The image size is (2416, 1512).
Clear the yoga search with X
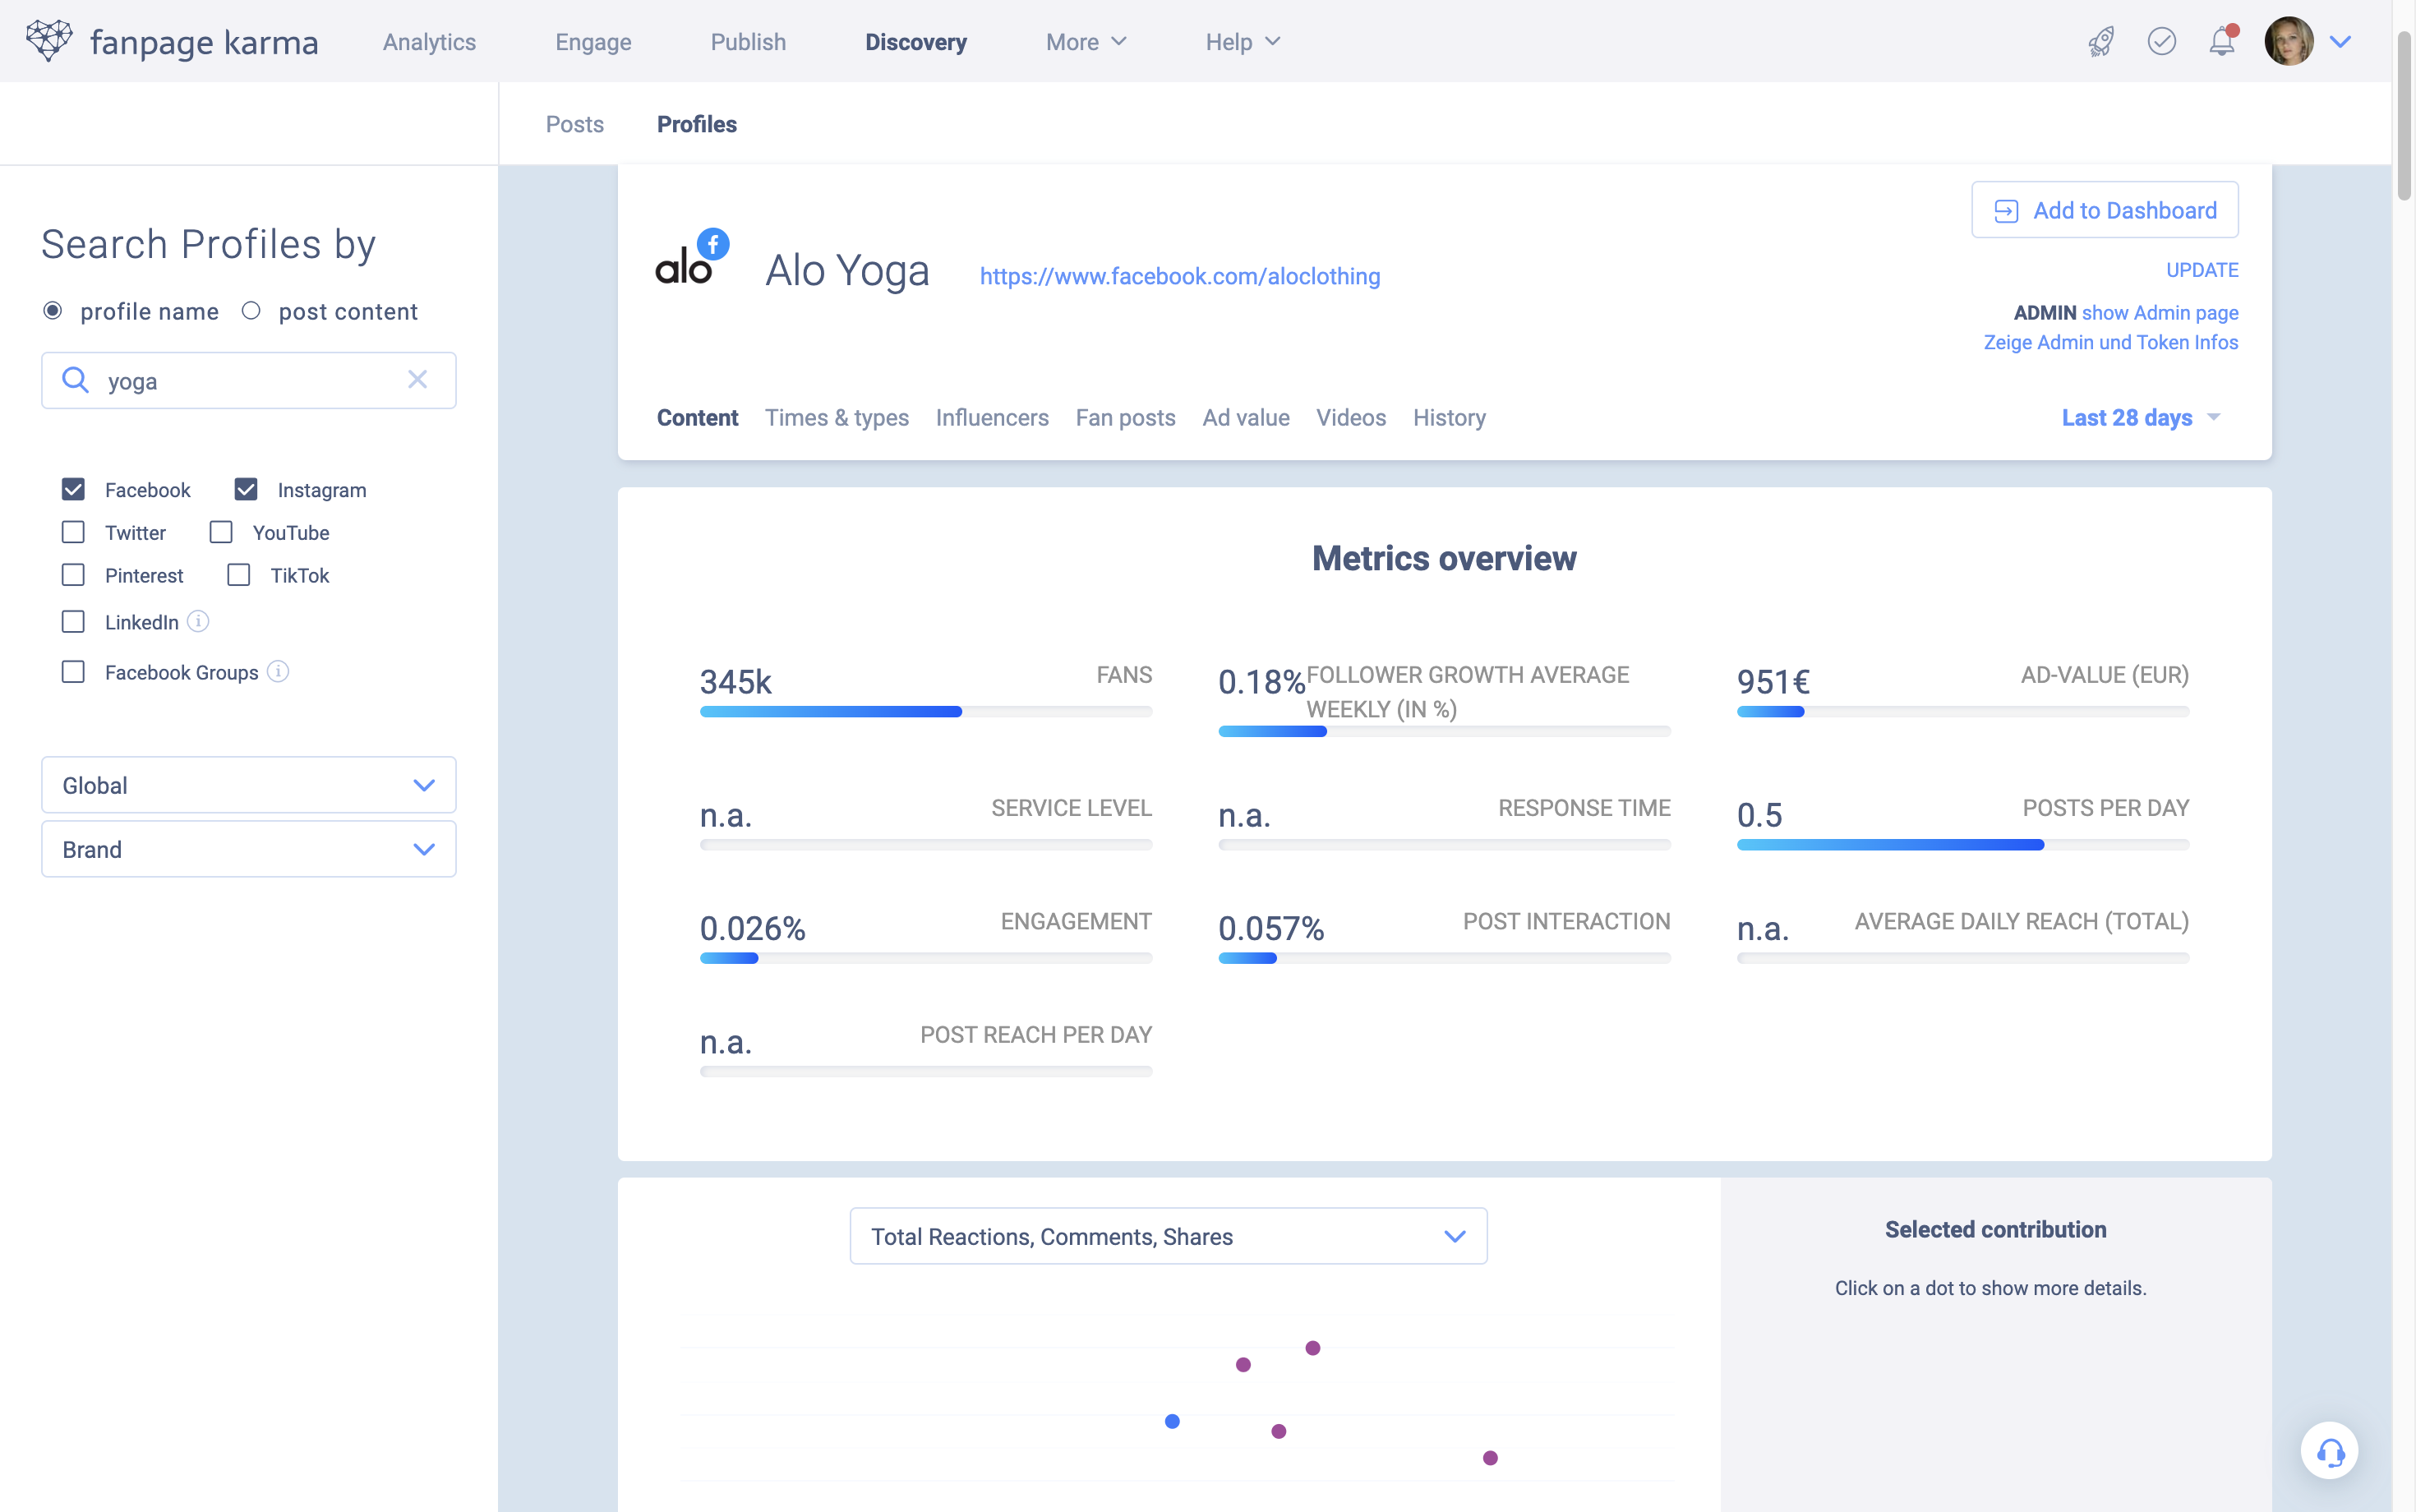[x=417, y=380]
